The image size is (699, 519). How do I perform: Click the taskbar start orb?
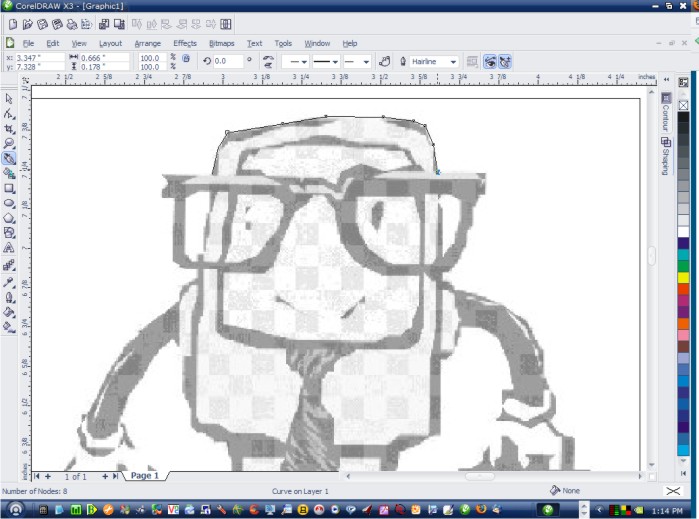[x=16, y=509]
